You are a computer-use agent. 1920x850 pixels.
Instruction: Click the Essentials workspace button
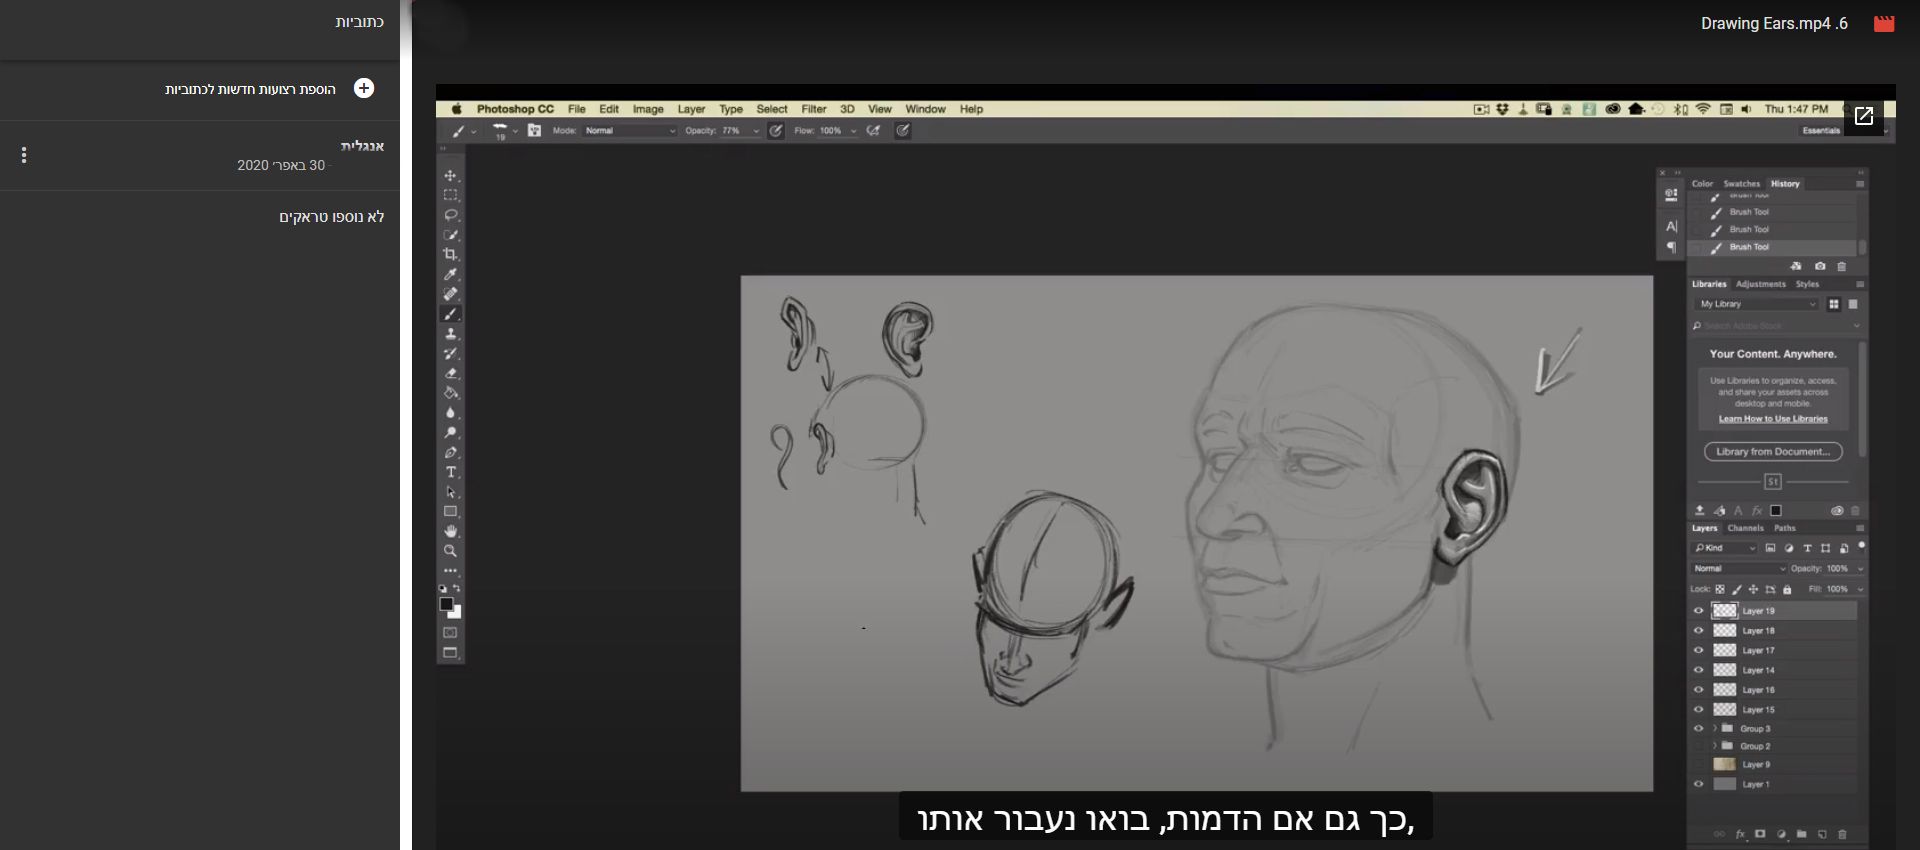tap(1821, 131)
